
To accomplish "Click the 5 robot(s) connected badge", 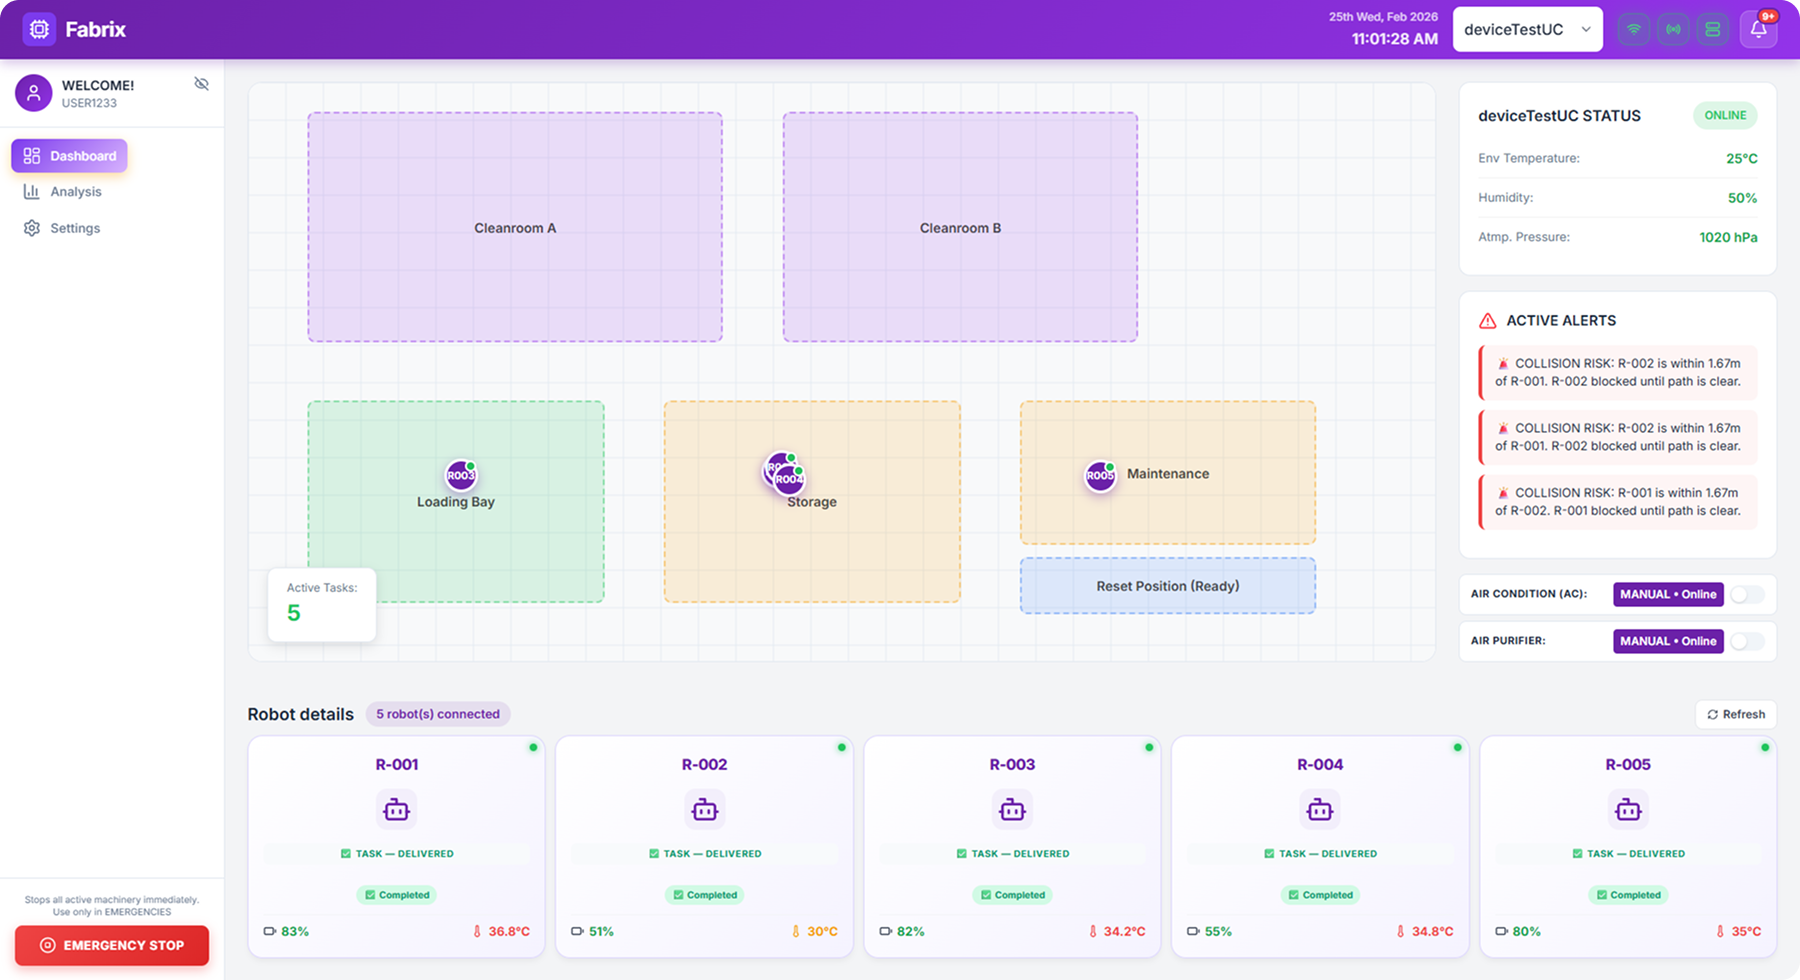I will click(x=438, y=714).
